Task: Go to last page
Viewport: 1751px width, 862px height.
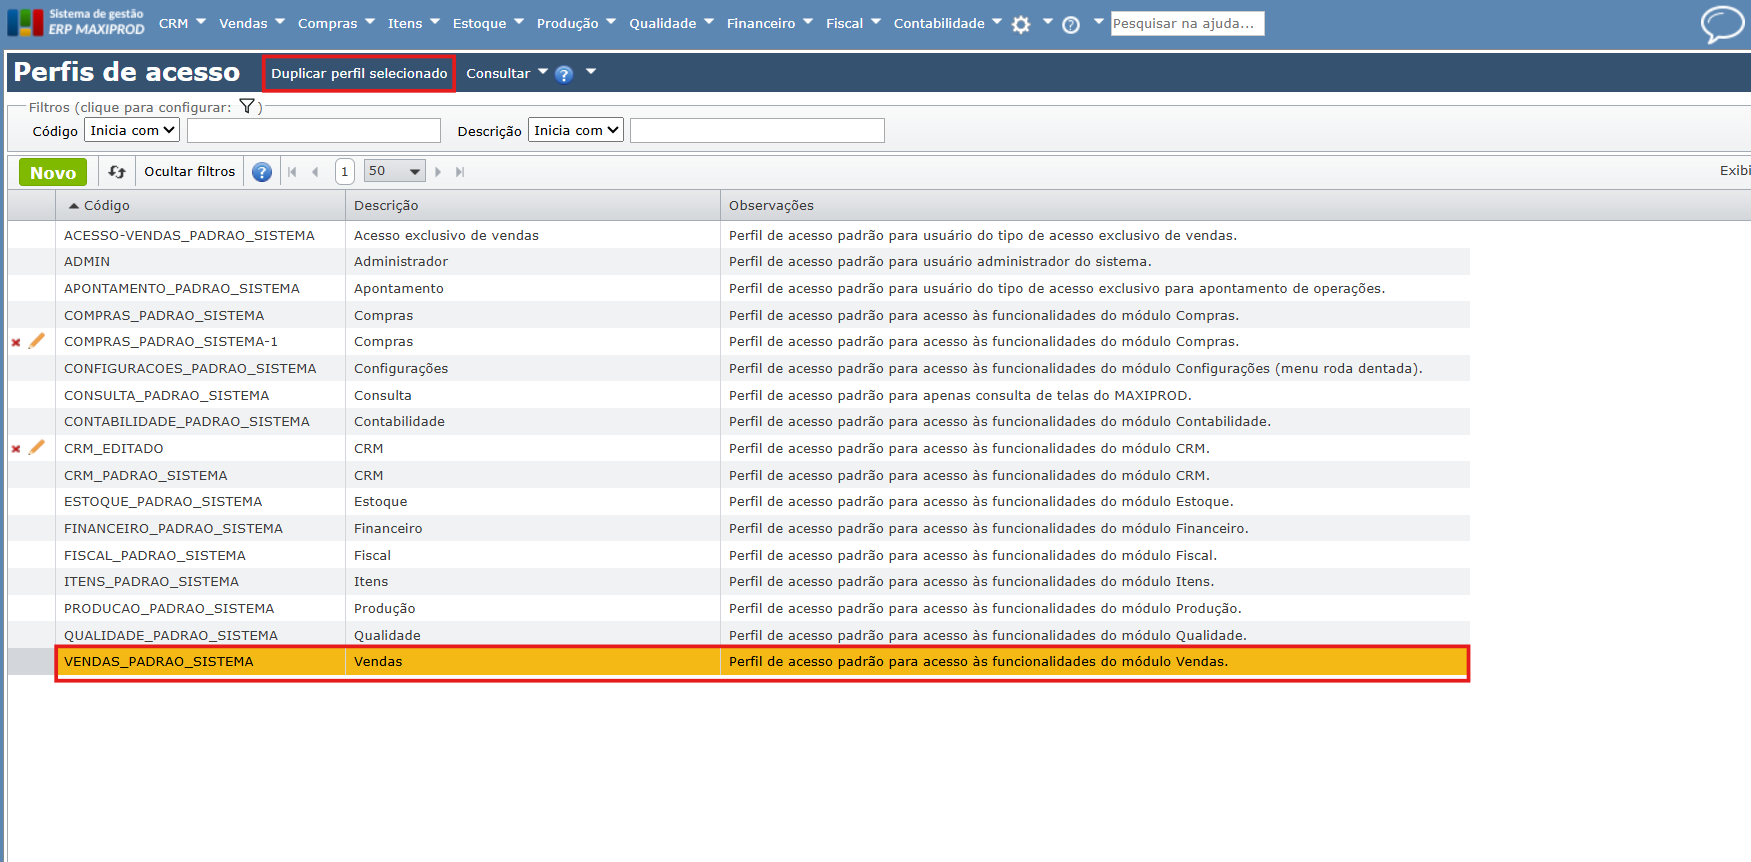Action: point(460,172)
